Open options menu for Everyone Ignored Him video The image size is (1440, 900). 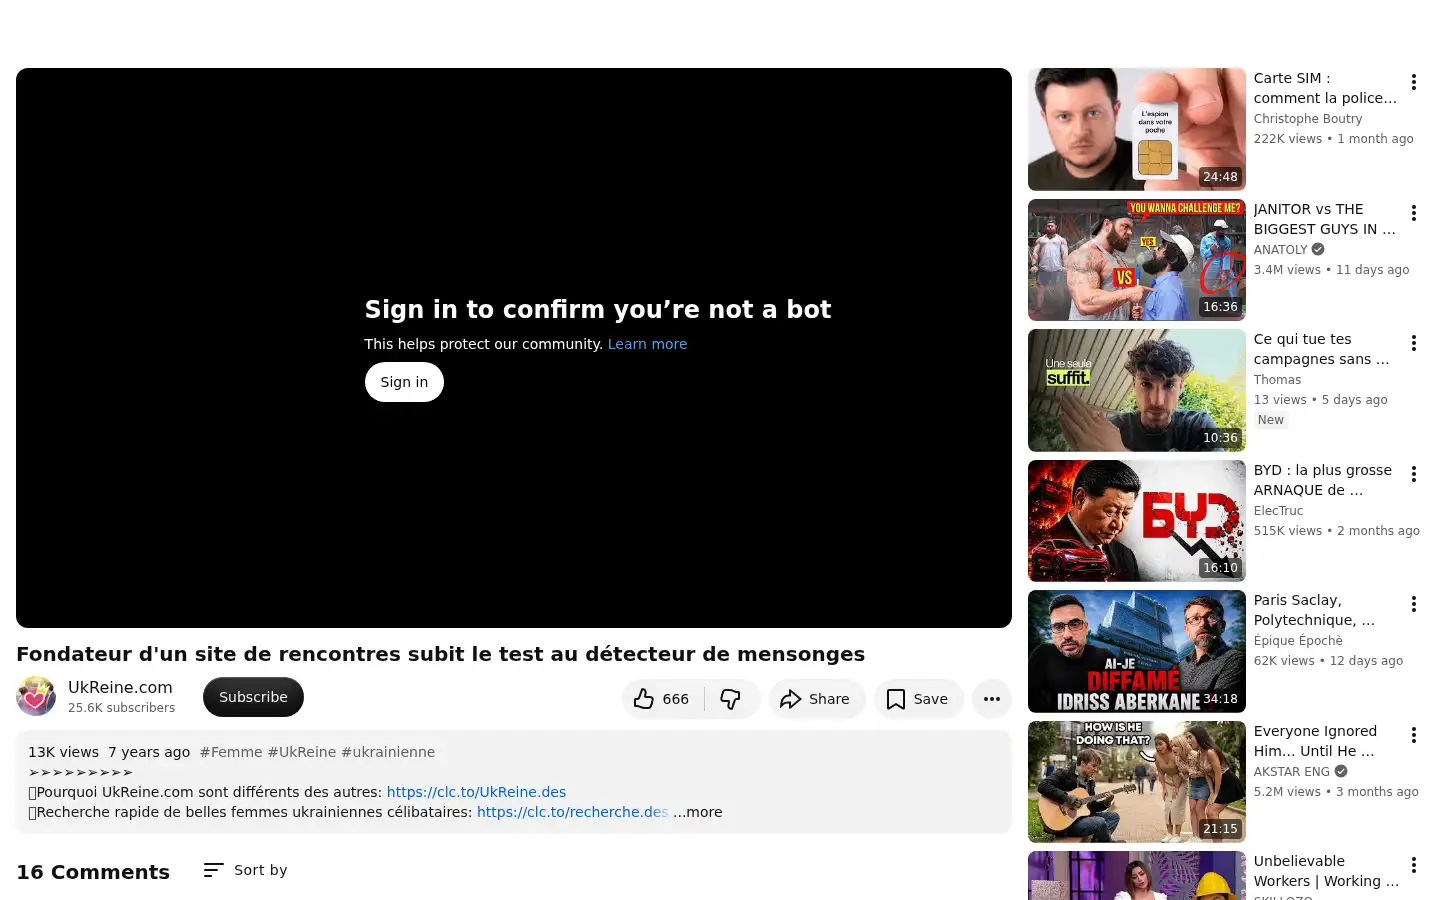pyautogui.click(x=1414, y=735)
